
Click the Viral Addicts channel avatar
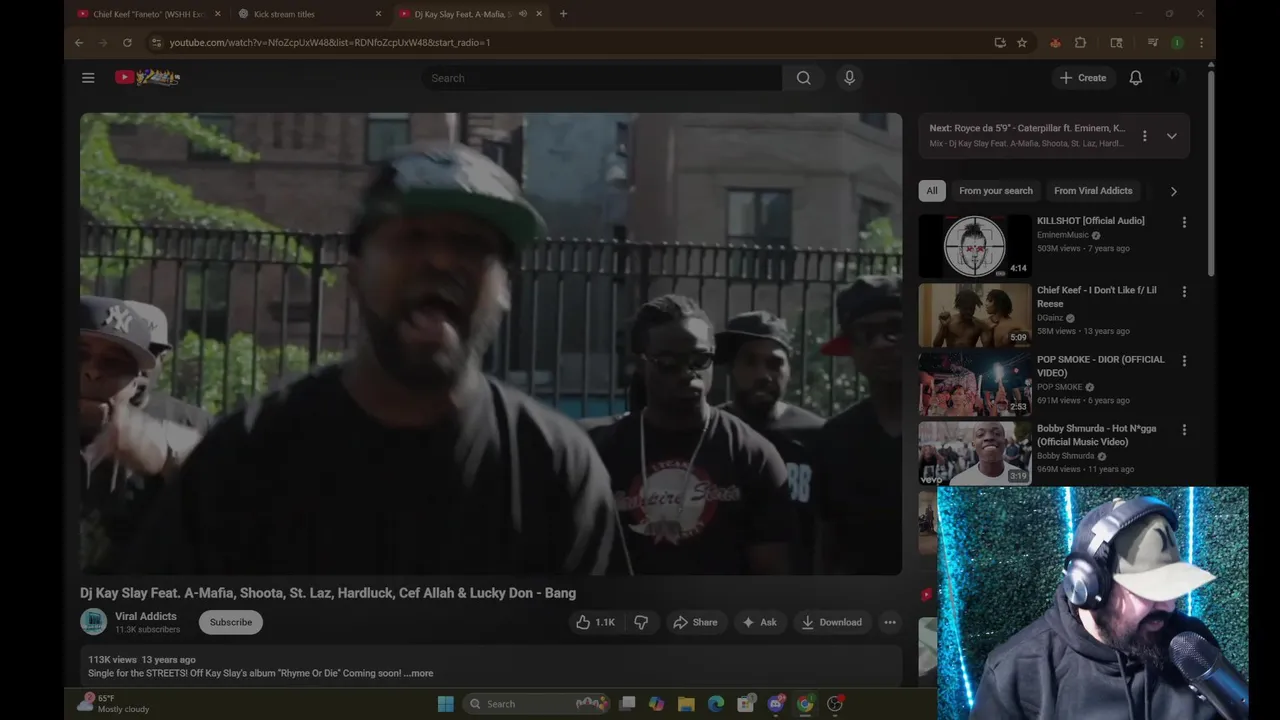[x=93, y=622]
